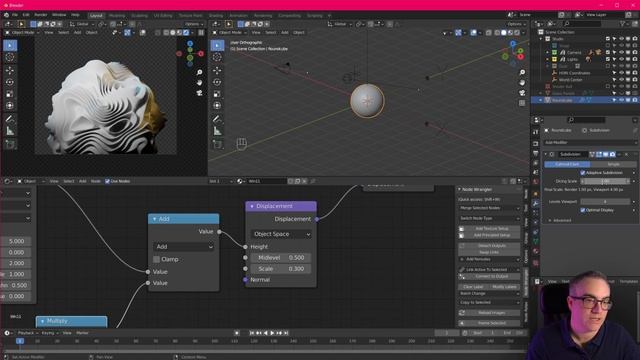Click zoom magnifier in left rendered viewport
The image size is (640, 360).
[199, 72]
